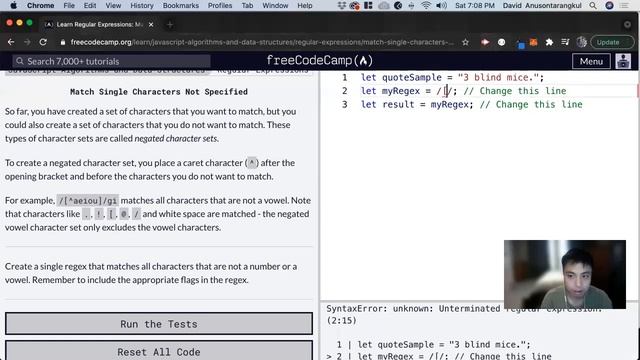
Task: Click the Siri icon in menu bar
Action: coord(609,5)
